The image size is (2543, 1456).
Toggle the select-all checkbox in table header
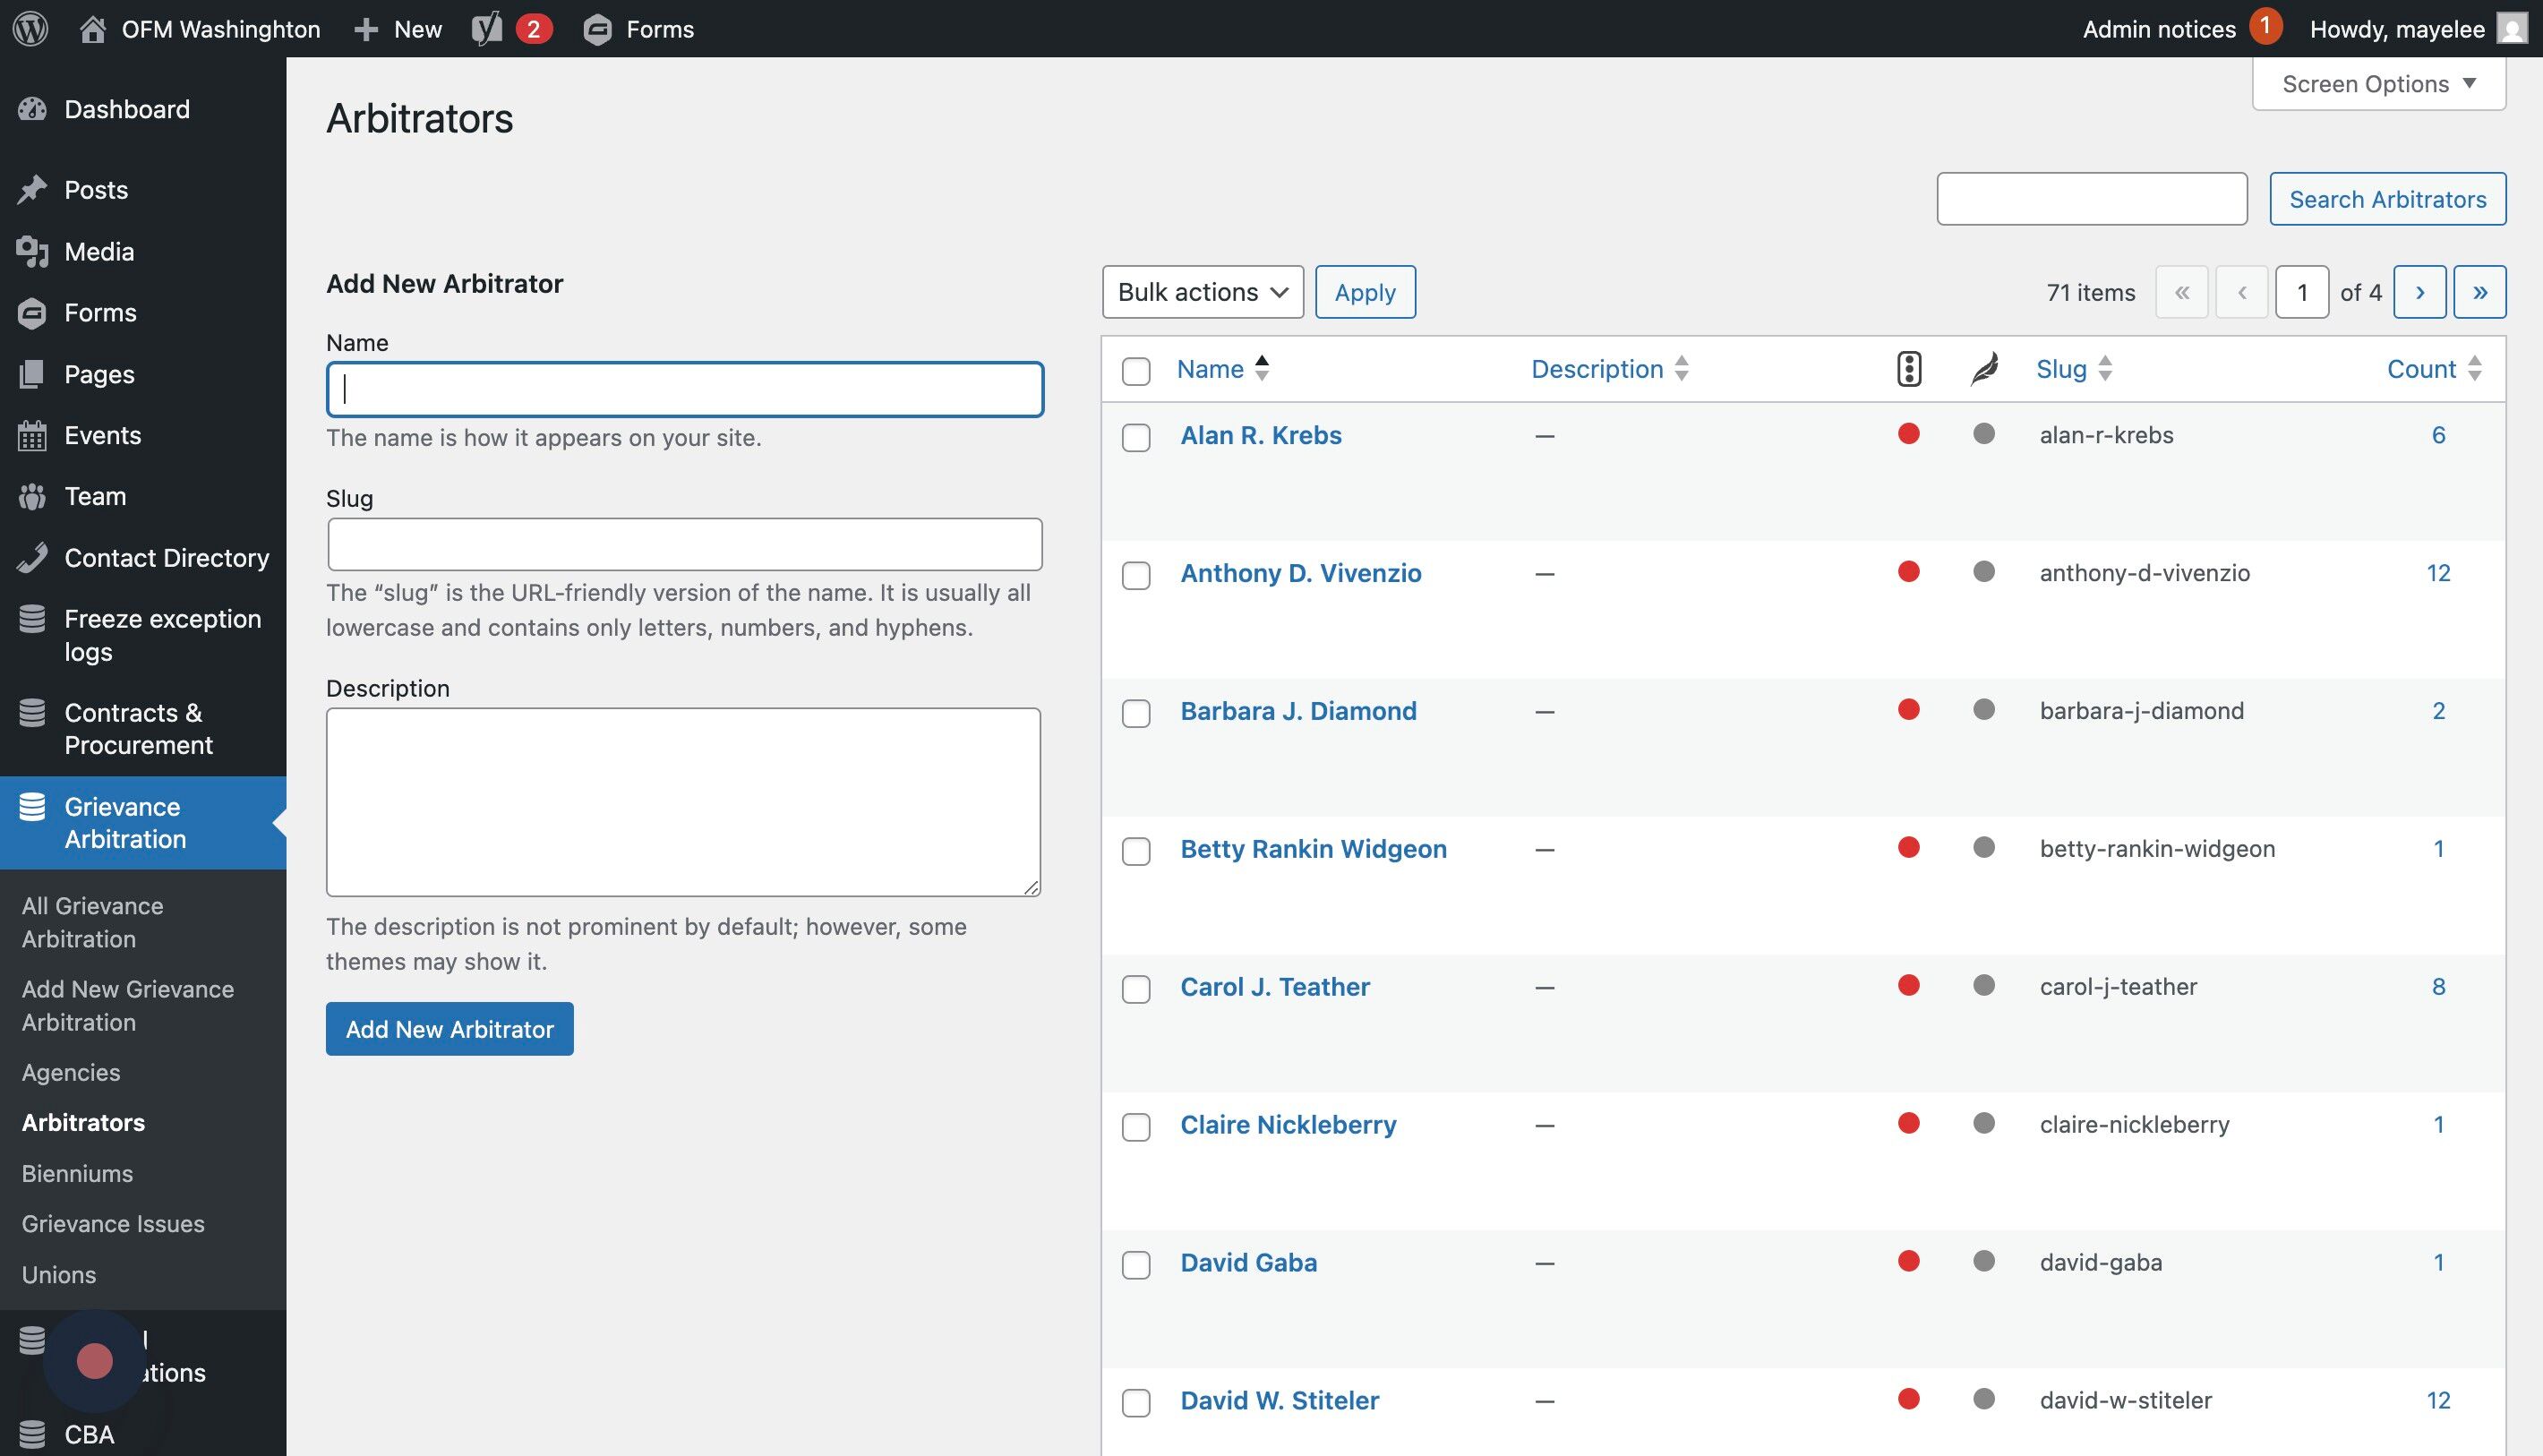[x=1136, y=371]
